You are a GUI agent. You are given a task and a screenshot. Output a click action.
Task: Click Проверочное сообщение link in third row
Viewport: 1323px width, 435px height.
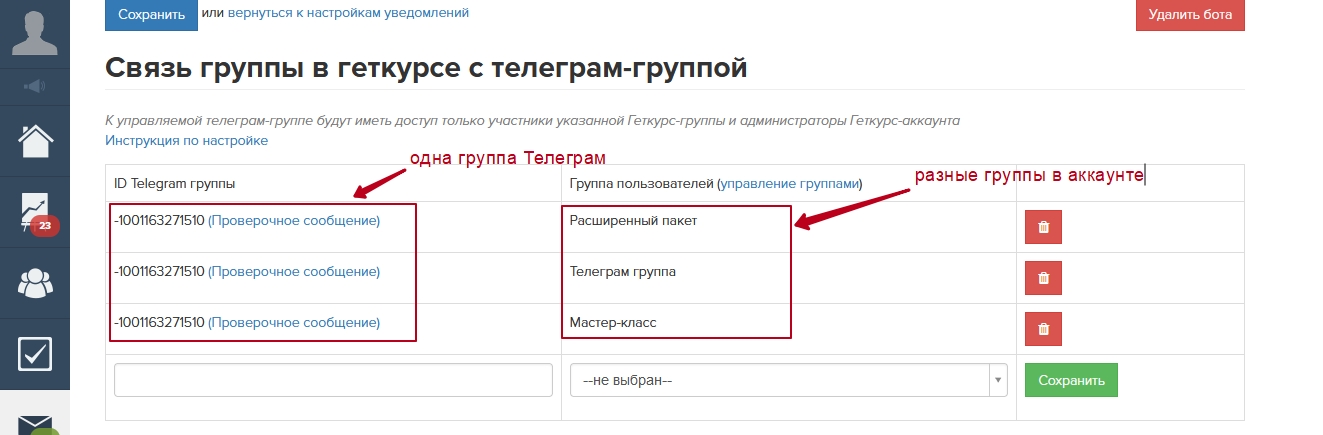coord(294,323)
